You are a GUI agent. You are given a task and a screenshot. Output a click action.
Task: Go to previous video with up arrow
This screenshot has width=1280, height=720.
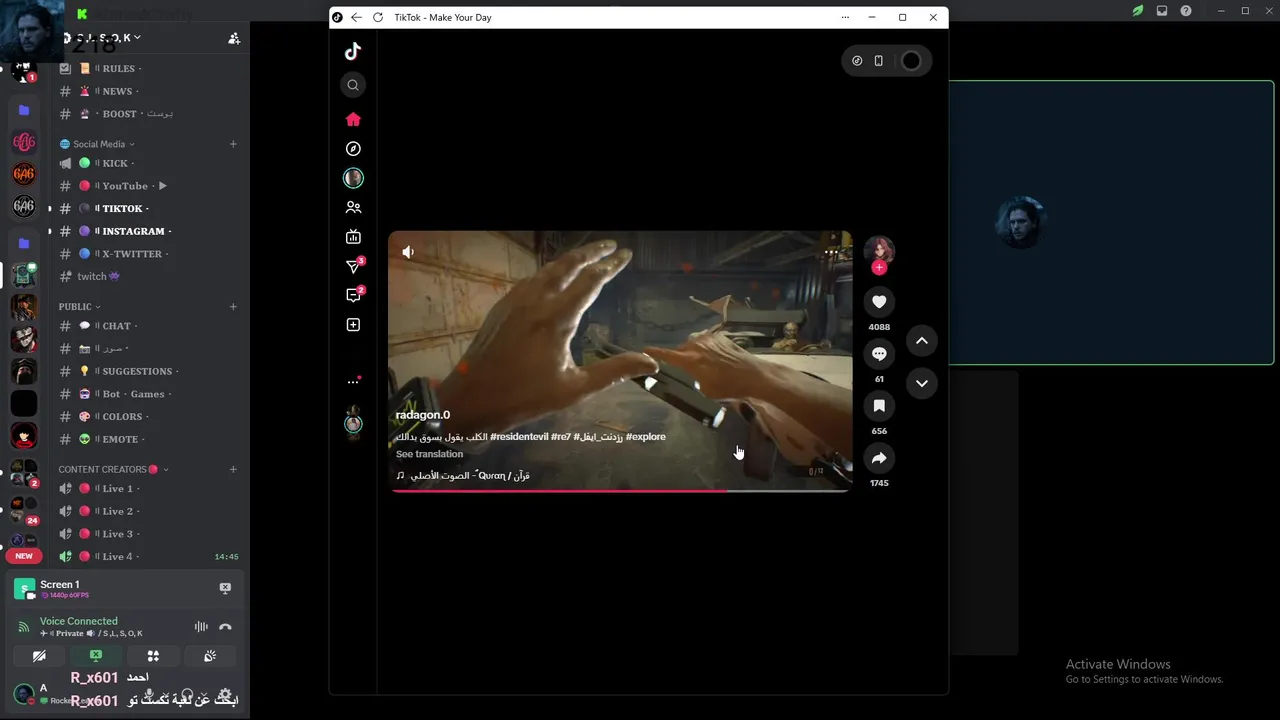922,341
